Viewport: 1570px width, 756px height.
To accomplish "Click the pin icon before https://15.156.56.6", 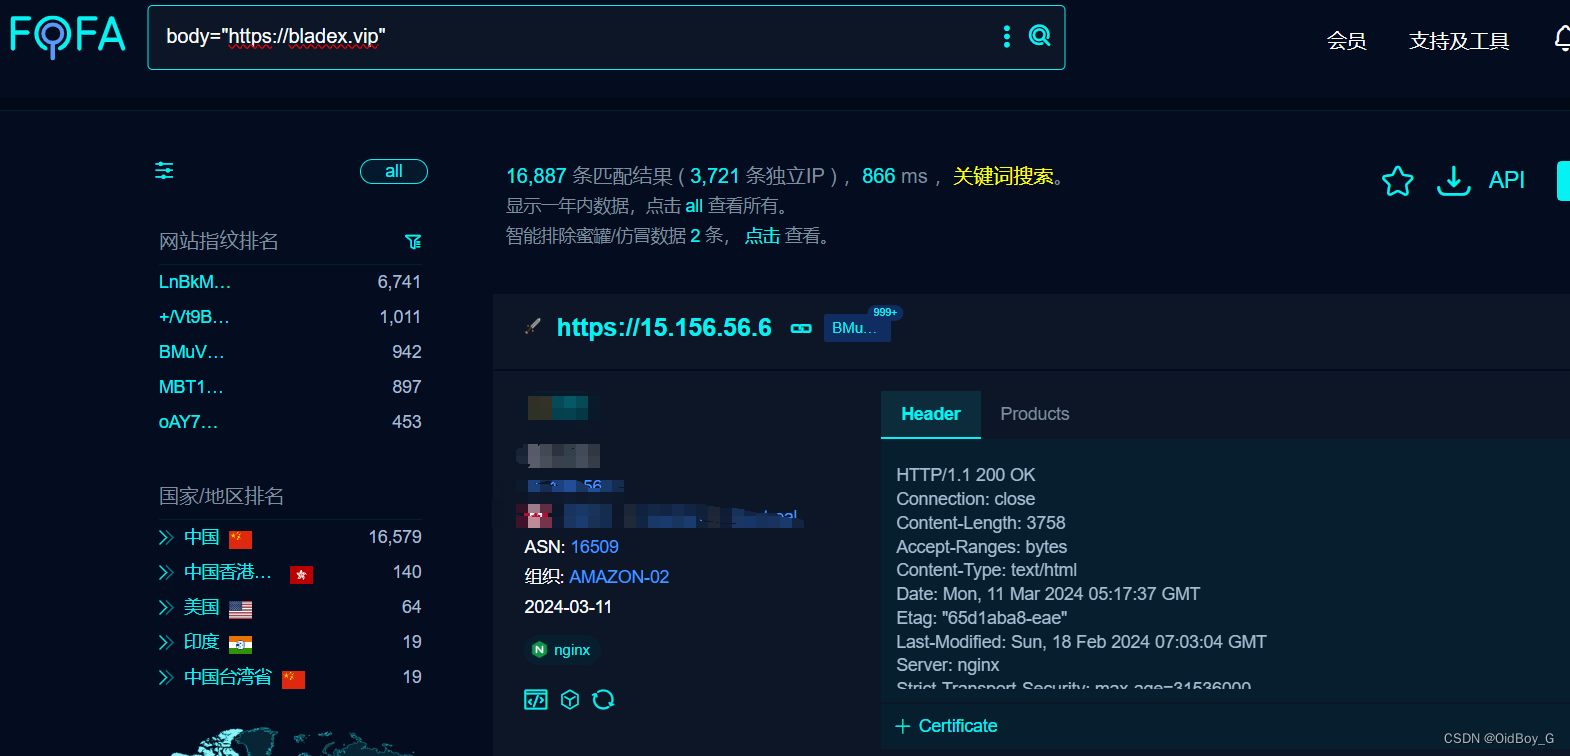I will (533, 326).
